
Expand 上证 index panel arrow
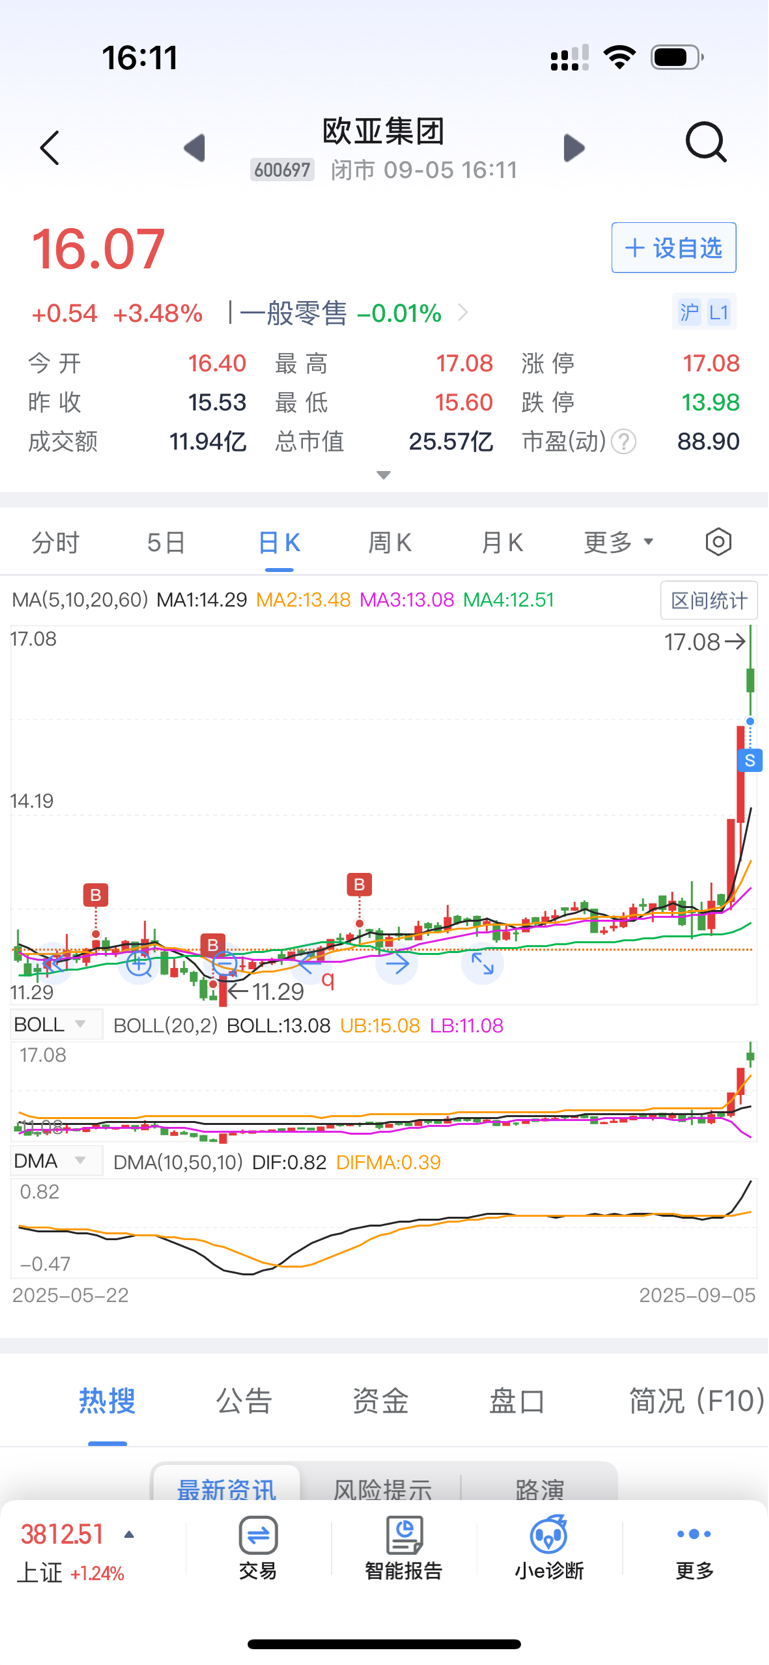click(129, 1535)
